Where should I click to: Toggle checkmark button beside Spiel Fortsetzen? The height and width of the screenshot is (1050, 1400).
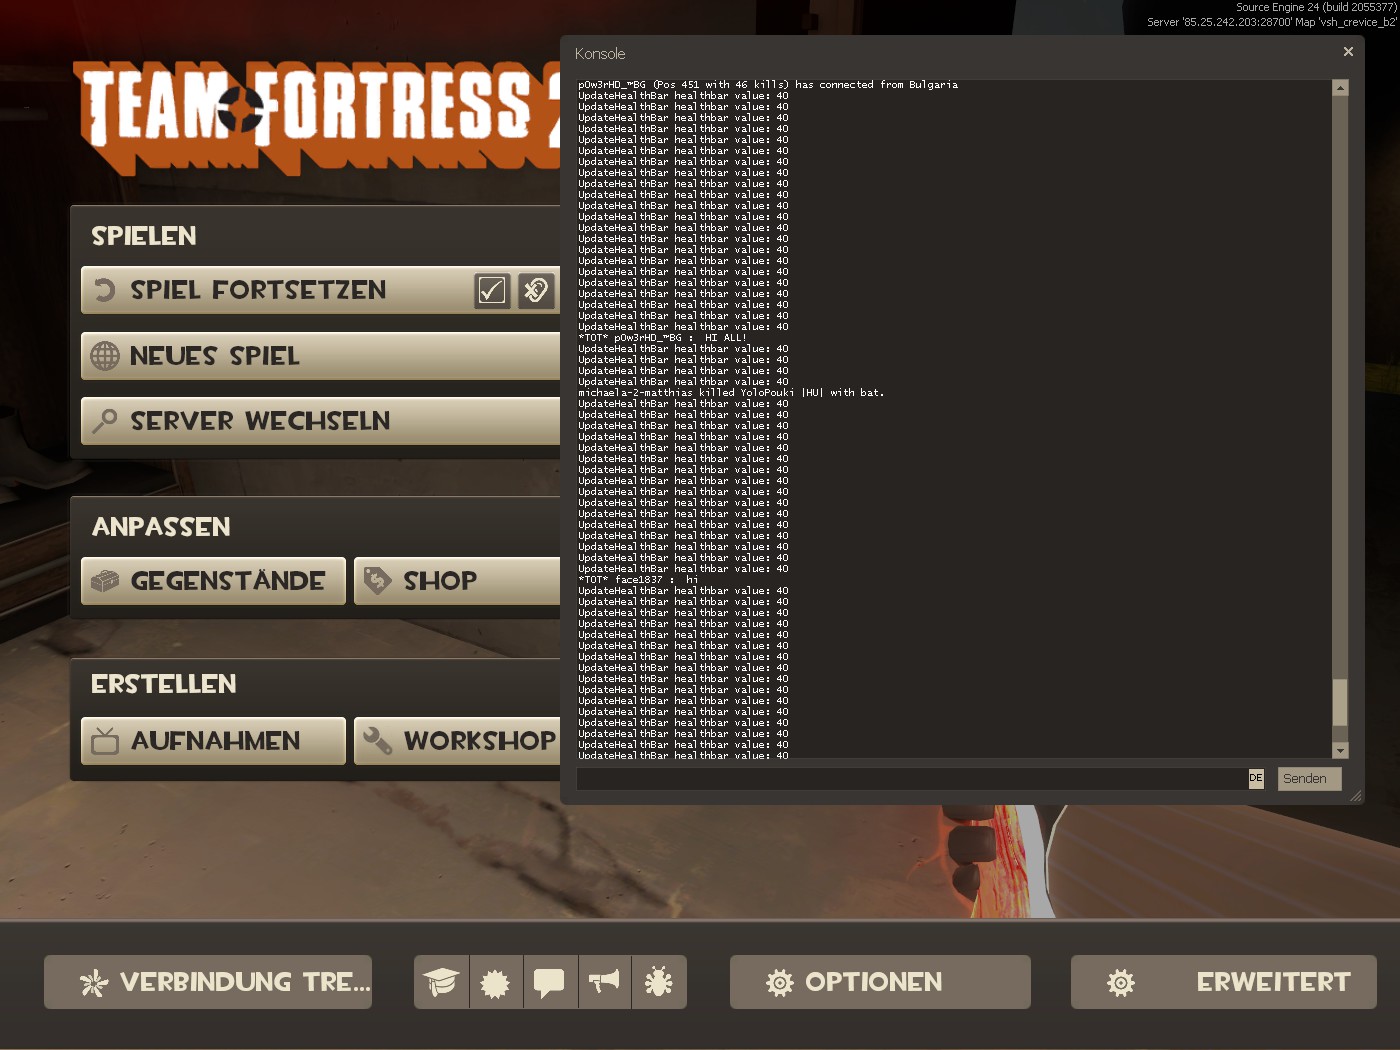tap(492, 291)
